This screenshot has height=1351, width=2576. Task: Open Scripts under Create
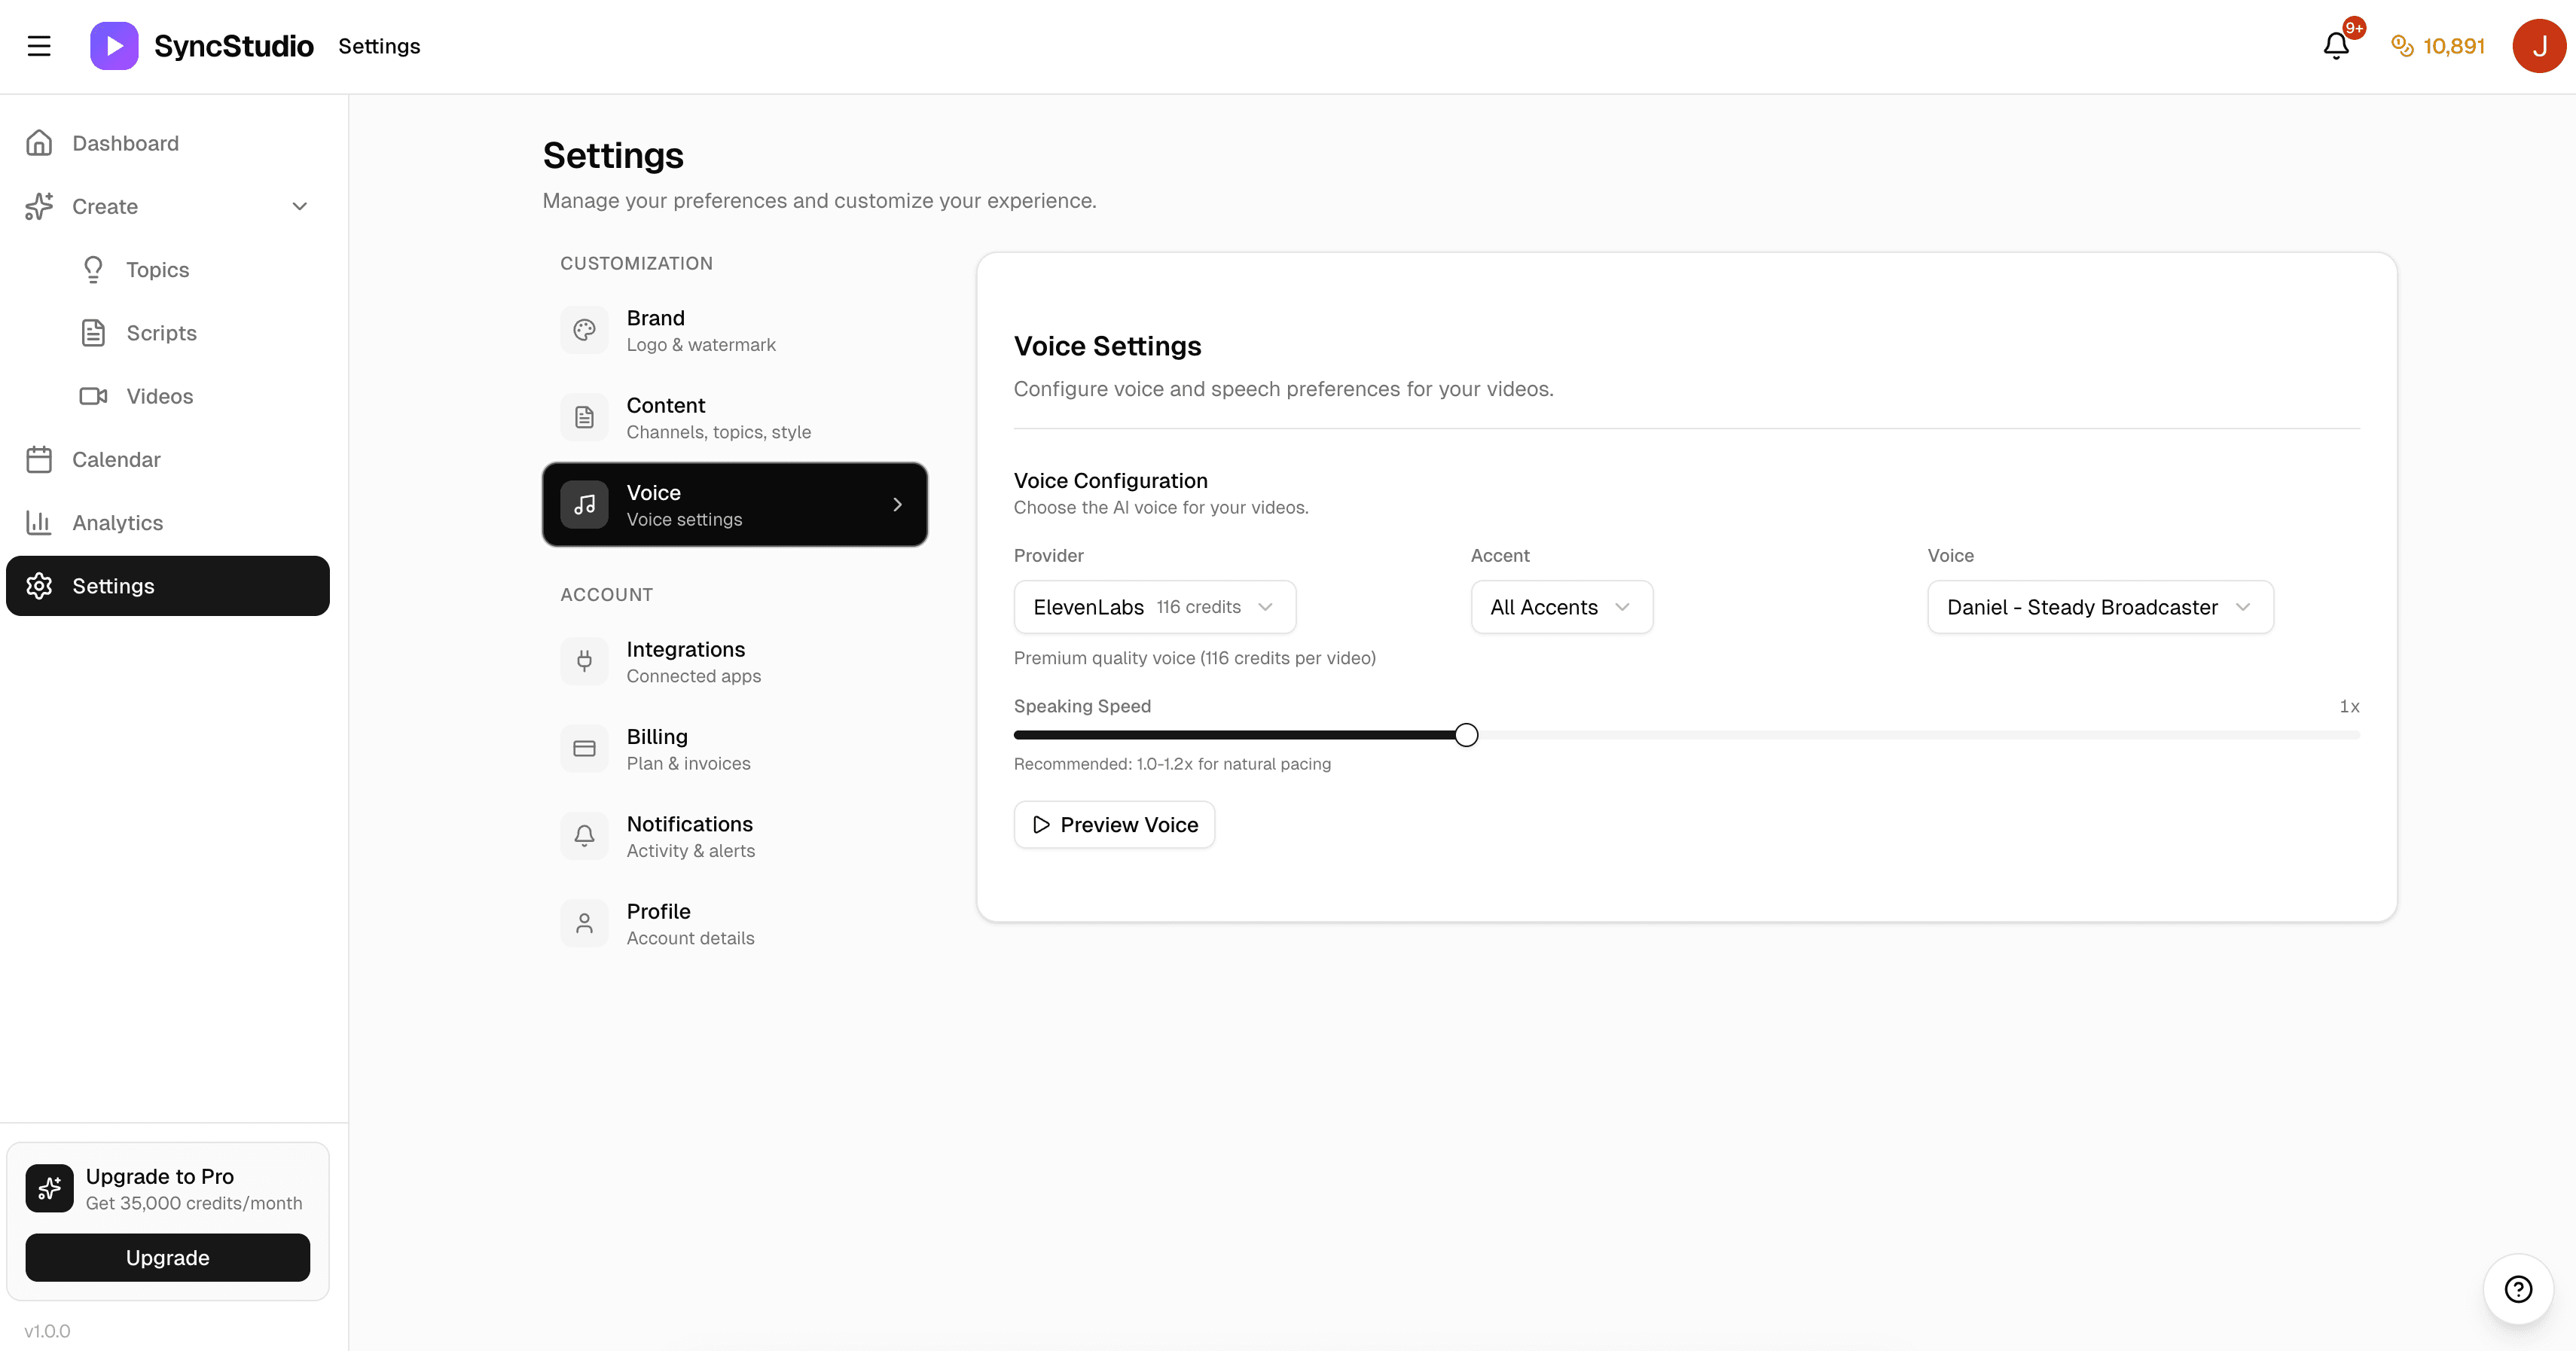coord(161,333)
